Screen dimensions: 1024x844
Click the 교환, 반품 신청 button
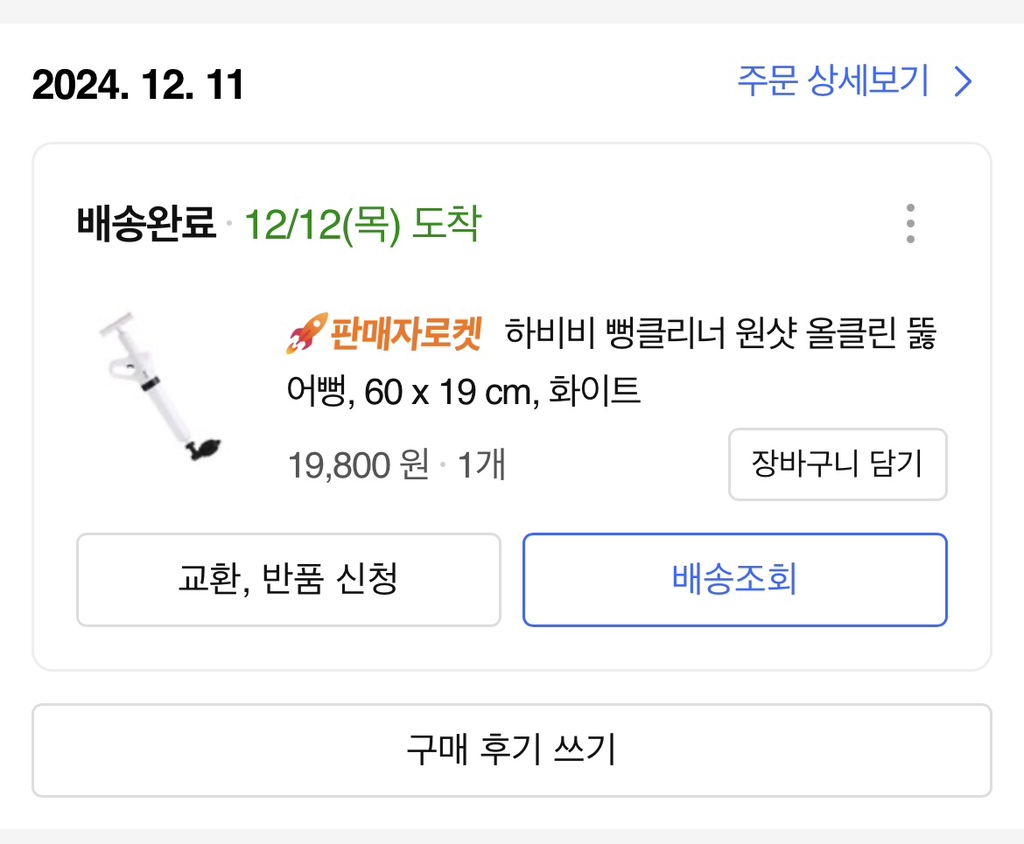click(288, 580)
